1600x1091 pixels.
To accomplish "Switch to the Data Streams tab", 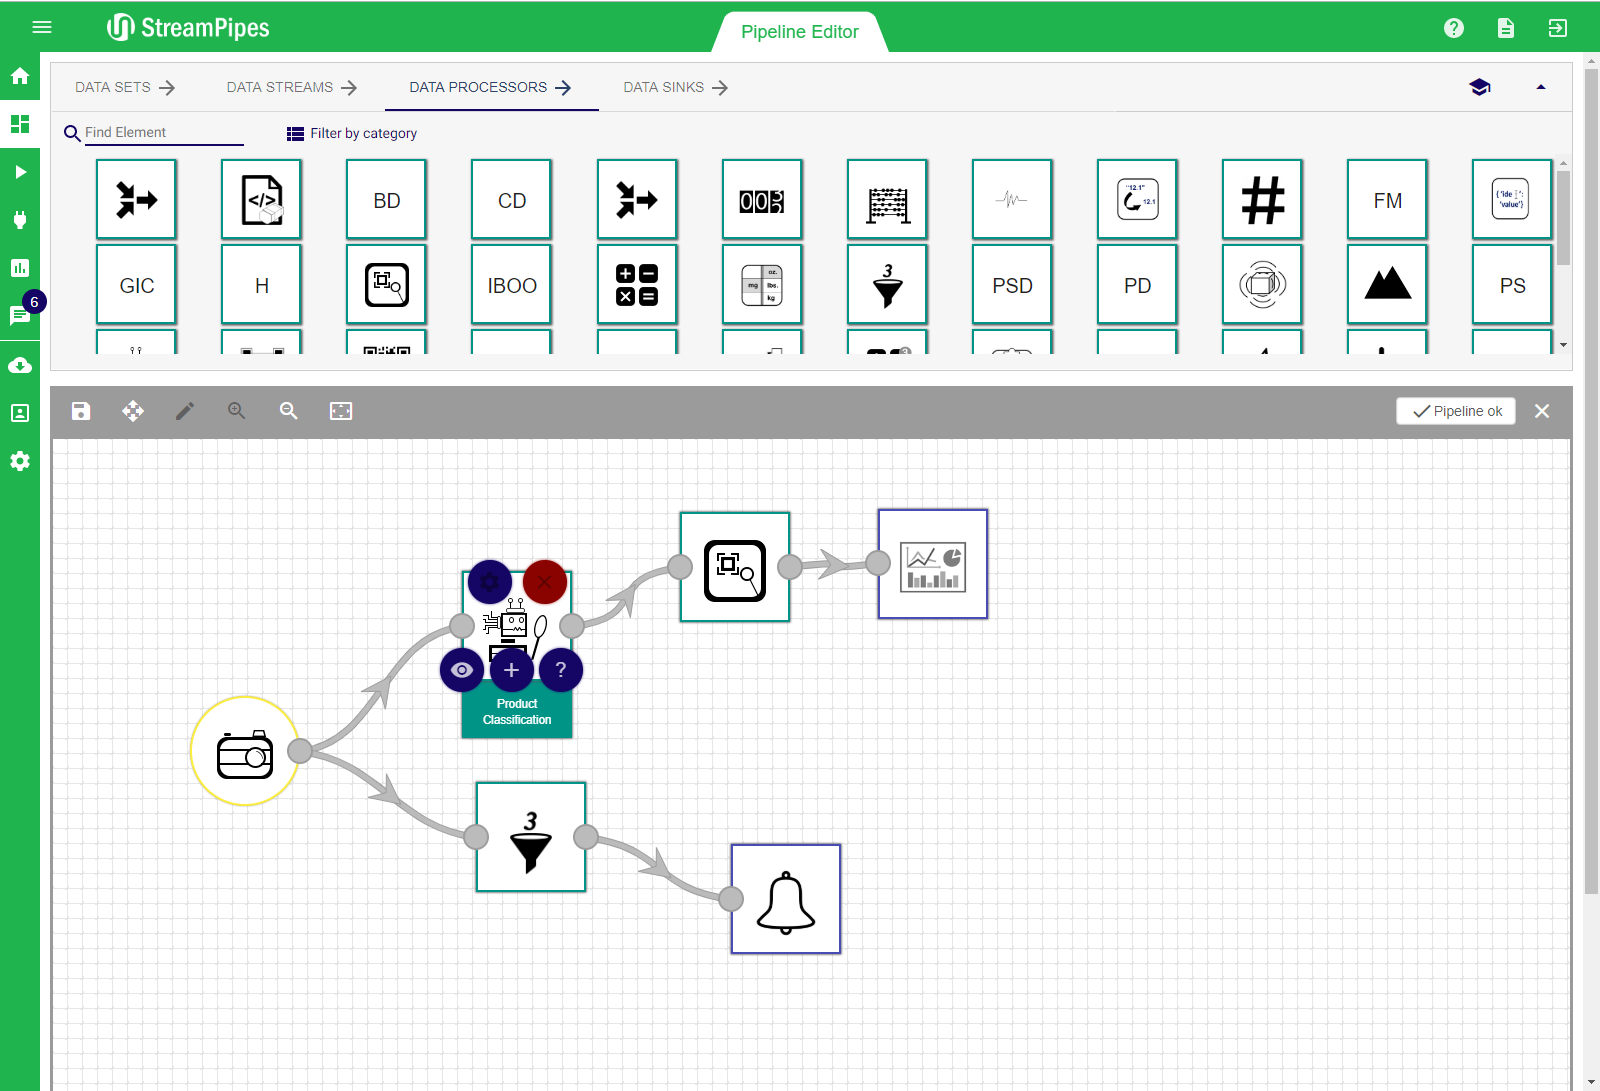I will pos(291,87).
